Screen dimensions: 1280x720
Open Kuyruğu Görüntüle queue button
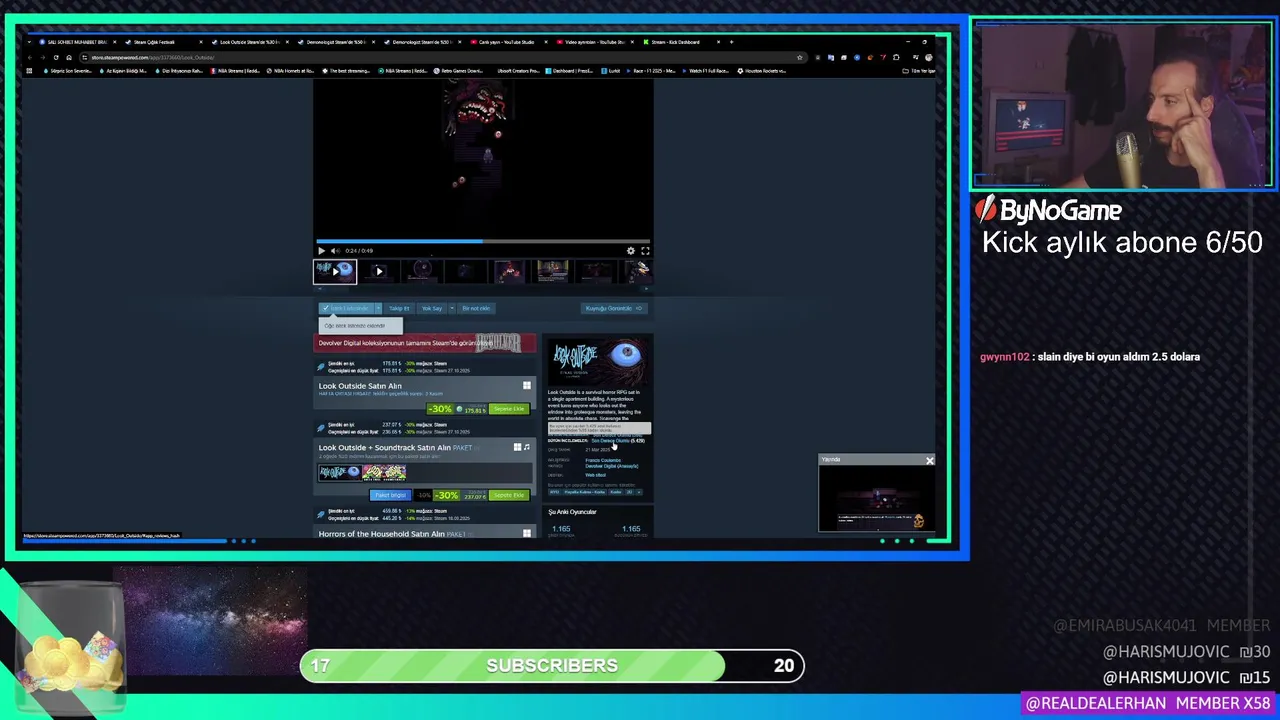pyautogui.click(x=614, y=308)
